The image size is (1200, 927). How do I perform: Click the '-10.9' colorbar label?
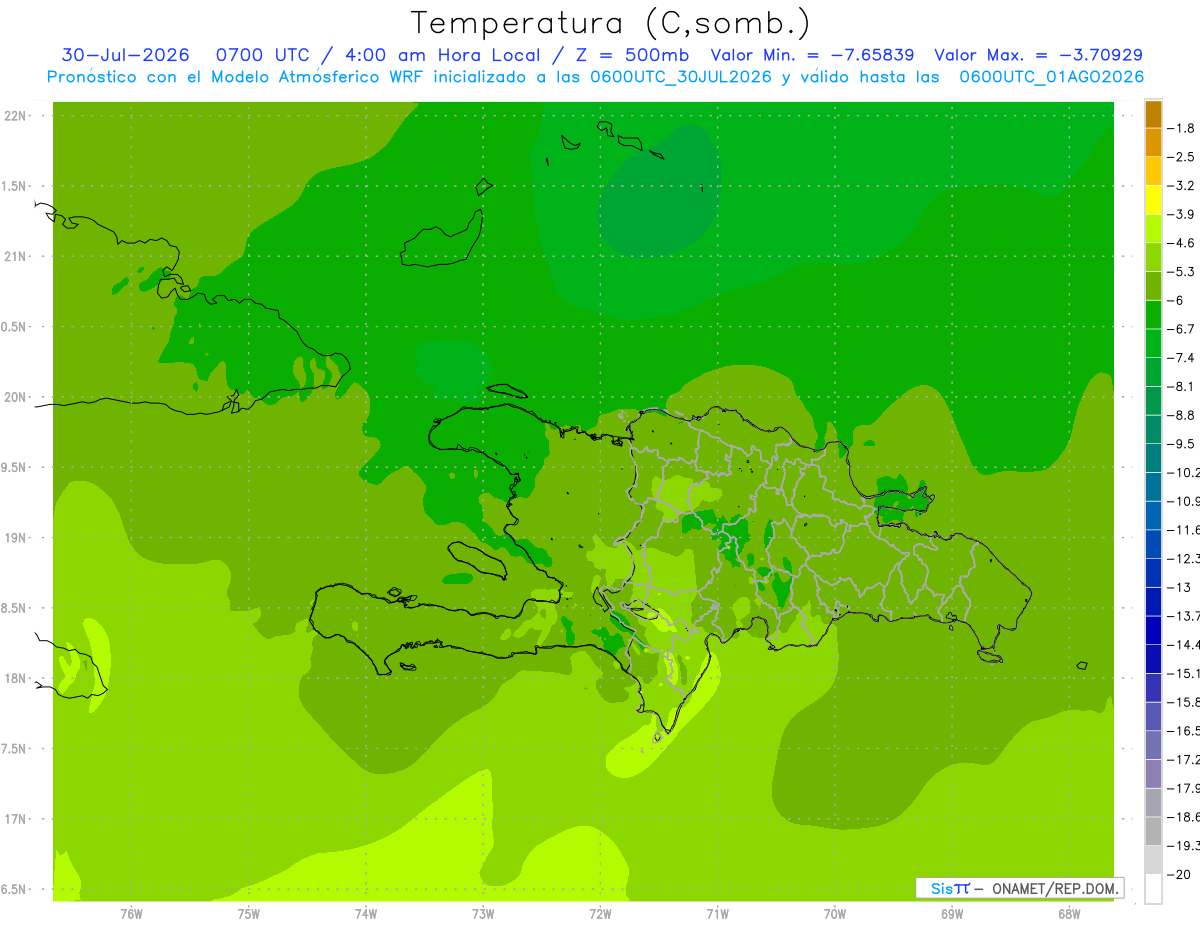(x=1184, y=501)
